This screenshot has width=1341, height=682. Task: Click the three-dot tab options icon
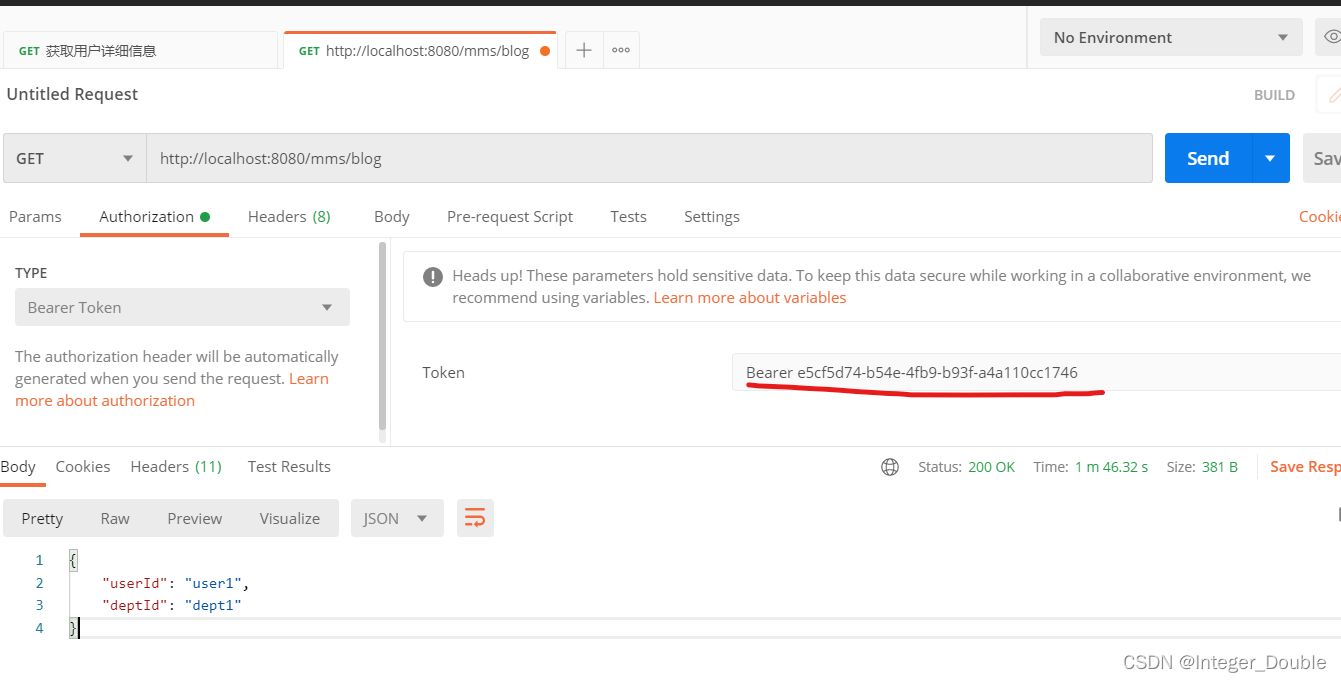(x=620, y=49)
